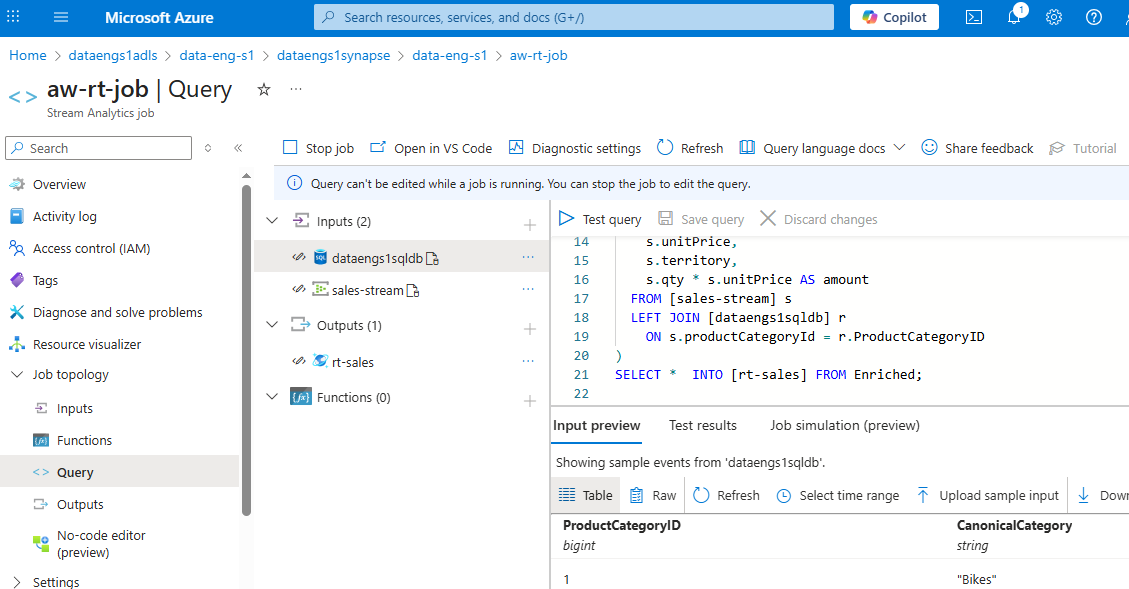Collapse the Functions (0) group
Screen dimensions: 1129x589
[x=272, y=397]
